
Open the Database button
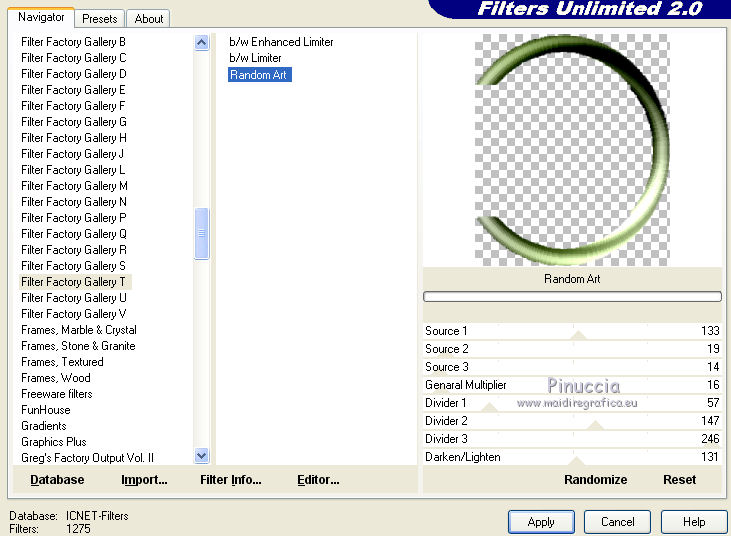point(57,480)
